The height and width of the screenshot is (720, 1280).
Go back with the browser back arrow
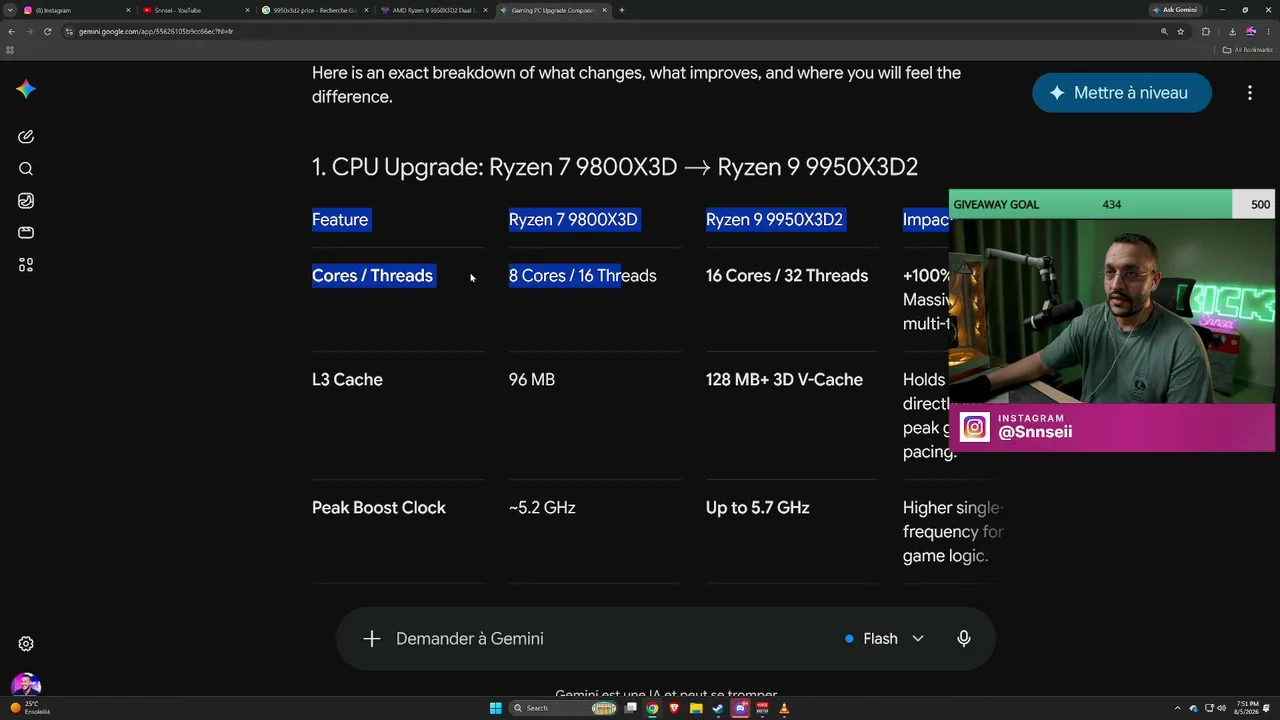tap(11, 31)
